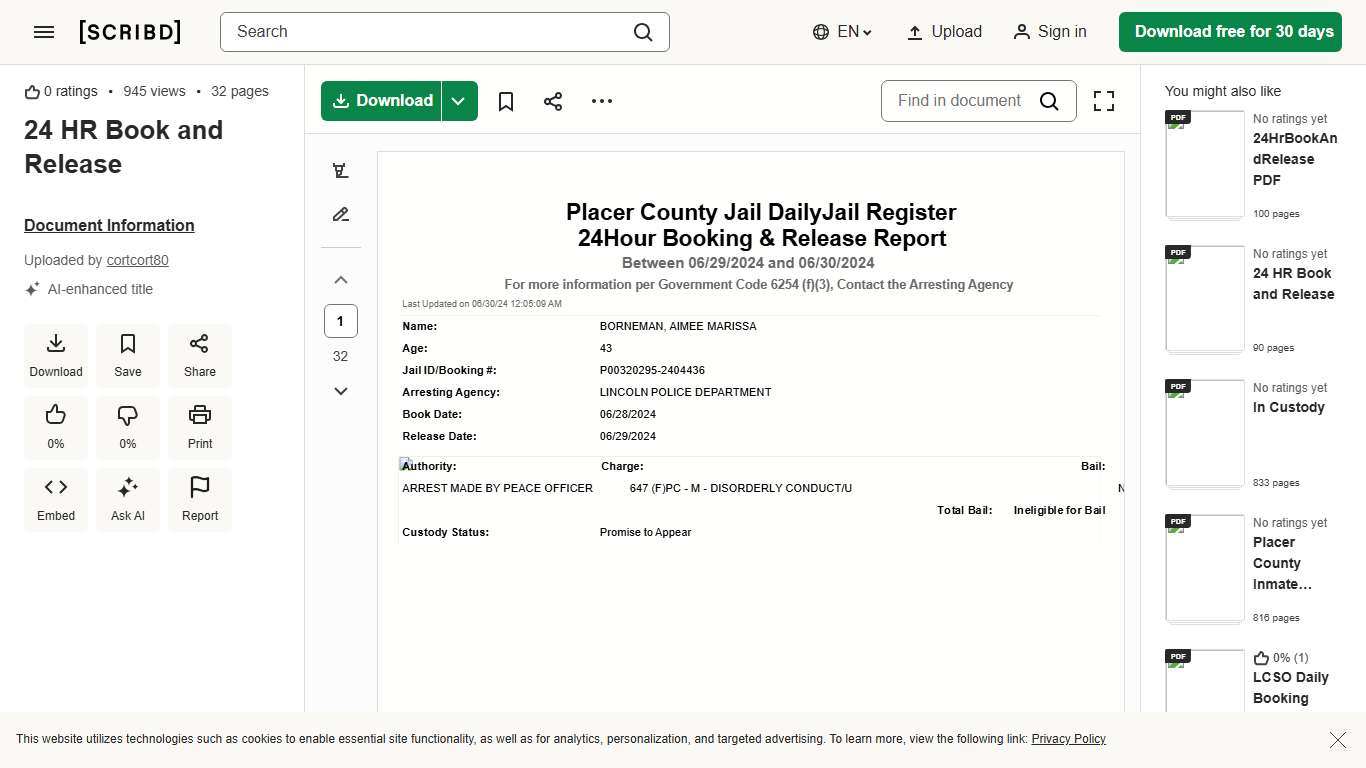Start the Download free for 30 days trial
This screenshot has width=1366, height=768.
pos(1230,31)
